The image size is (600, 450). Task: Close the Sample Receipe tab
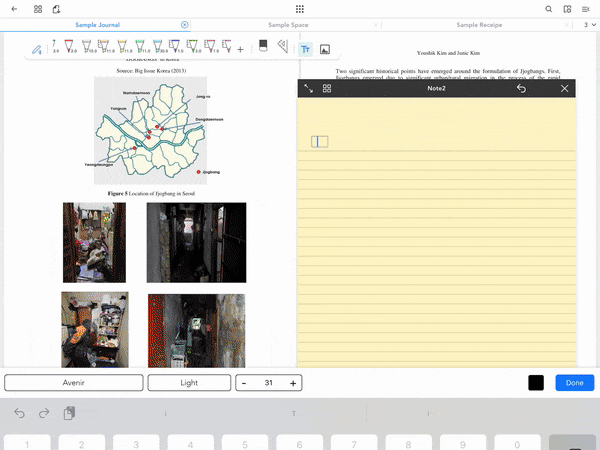point(566,25)
